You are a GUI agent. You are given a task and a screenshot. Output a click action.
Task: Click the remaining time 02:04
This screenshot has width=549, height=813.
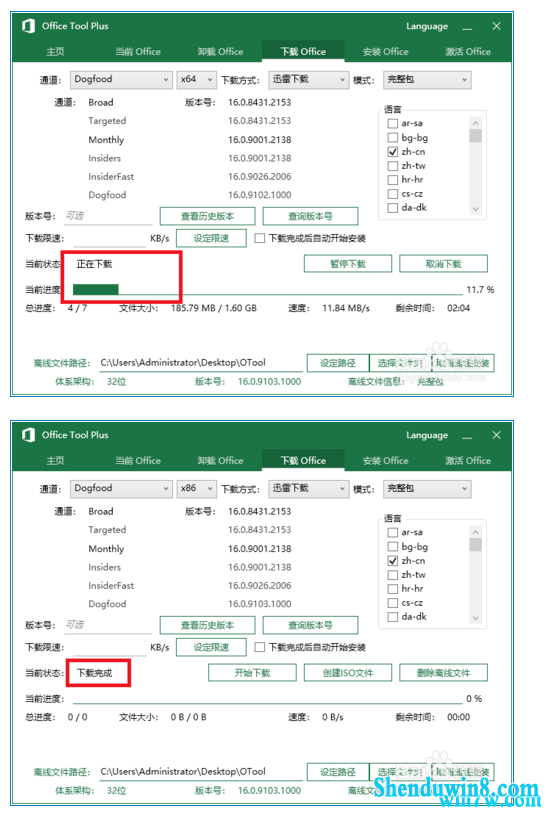tap(458, 308)
